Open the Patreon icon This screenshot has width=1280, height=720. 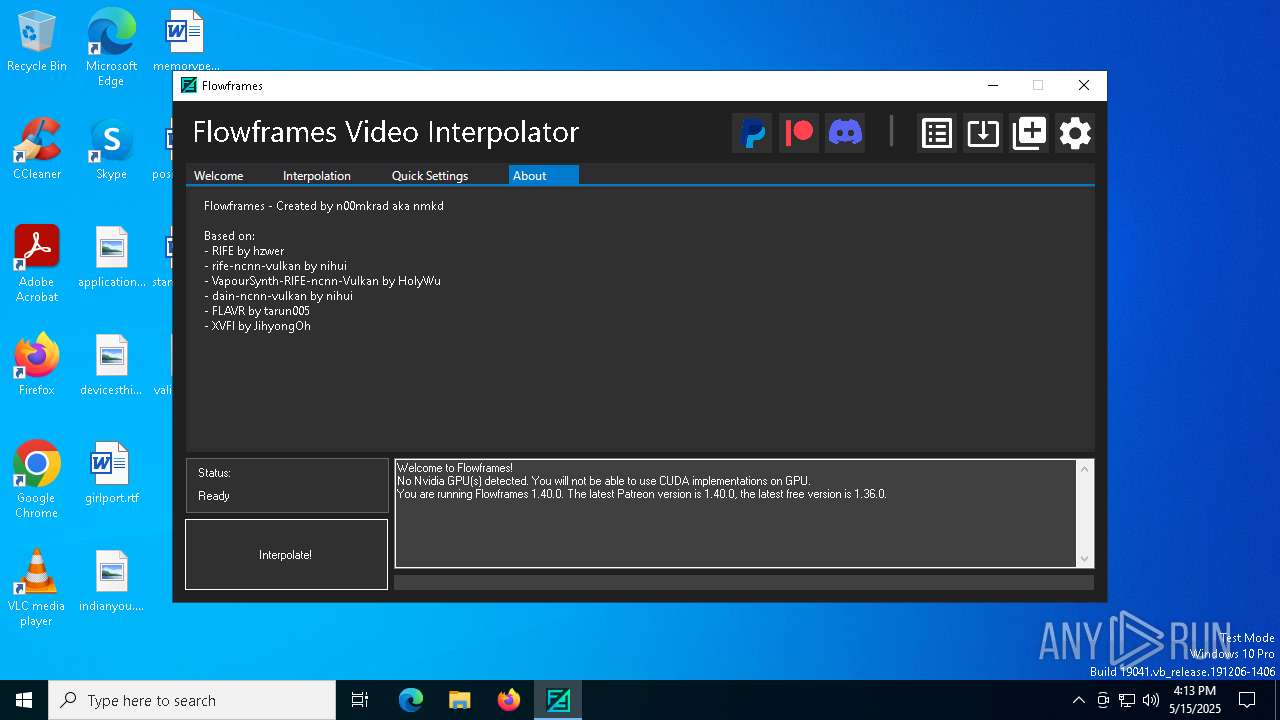(799, 133)
